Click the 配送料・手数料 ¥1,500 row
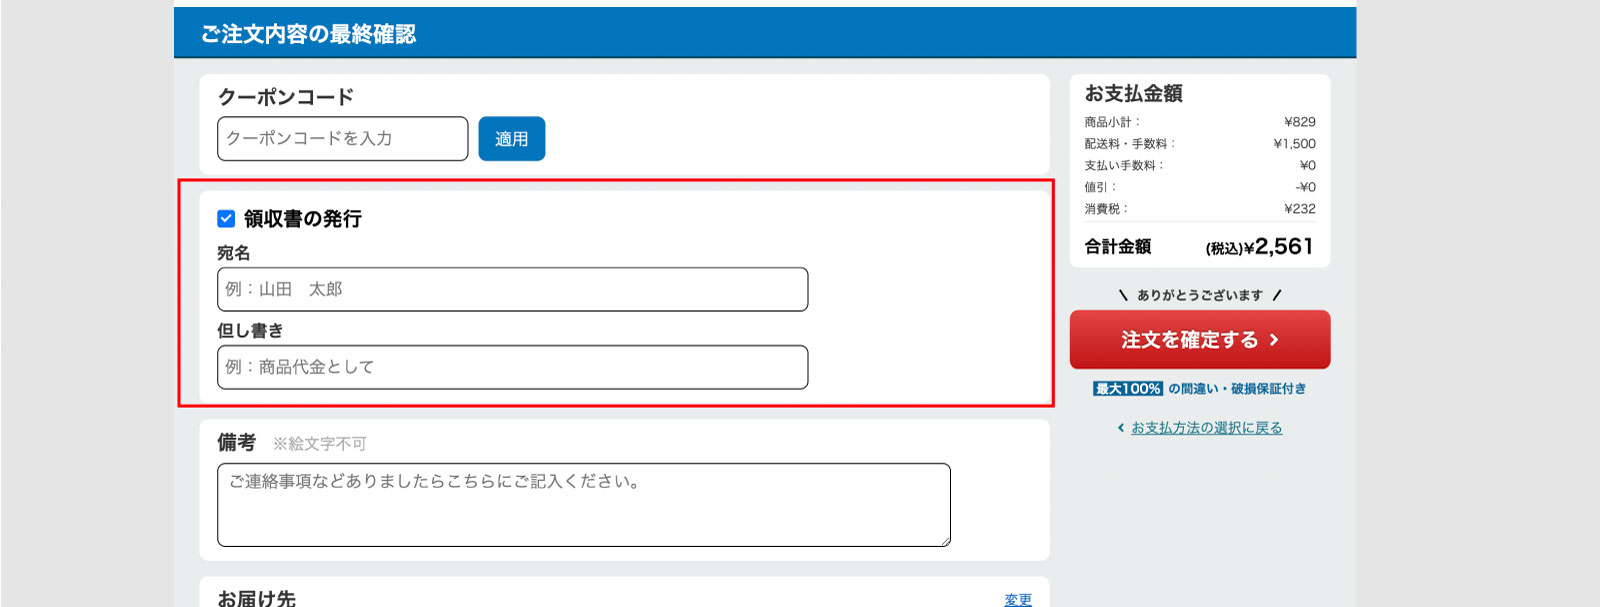The height and width of the screenshot is (607, 1600). coord(1200,144)
